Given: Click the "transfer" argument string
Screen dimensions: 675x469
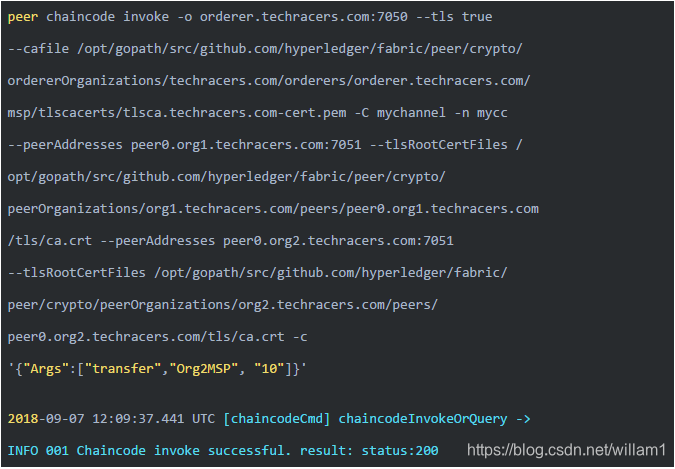Looking at the screenshot, I should coord(123,369).
